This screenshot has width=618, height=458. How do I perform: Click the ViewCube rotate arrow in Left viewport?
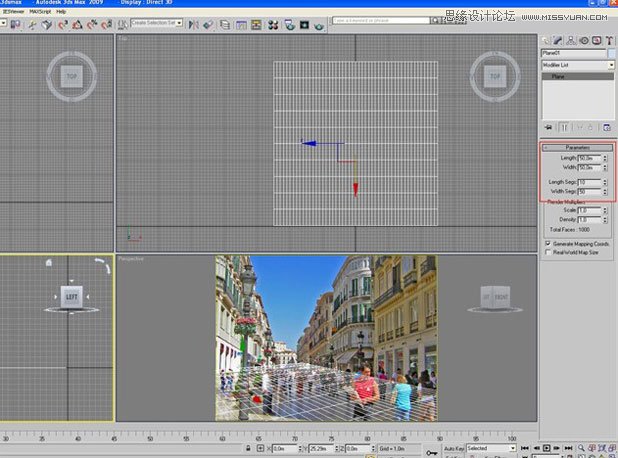[103, 264]
